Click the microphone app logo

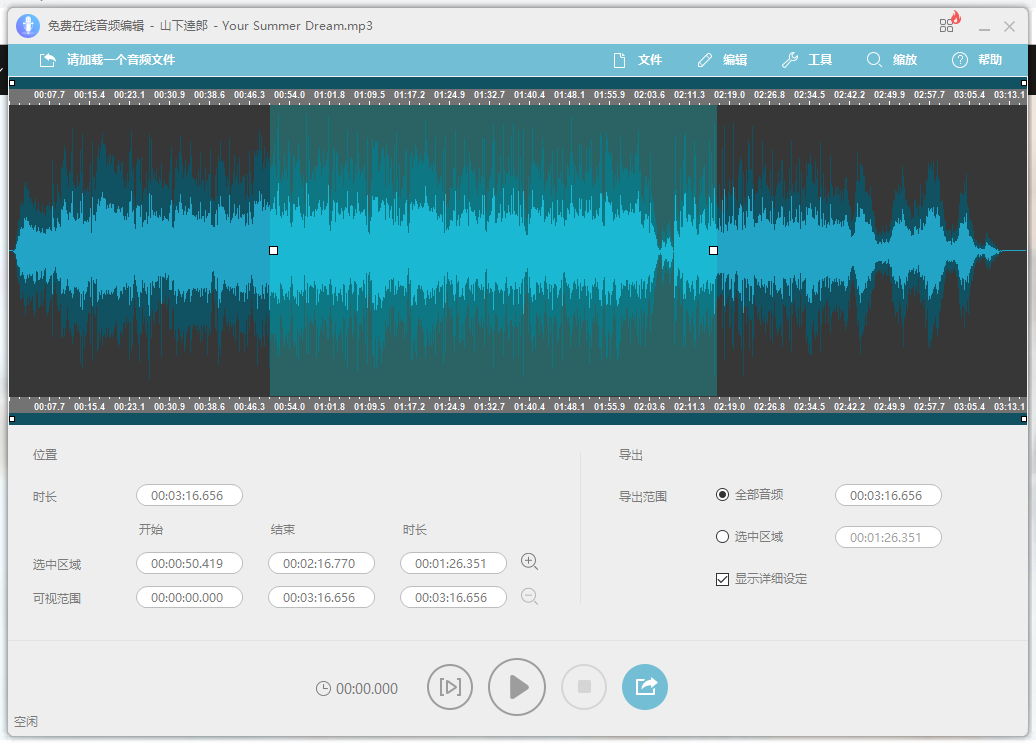tap(28, 26)
